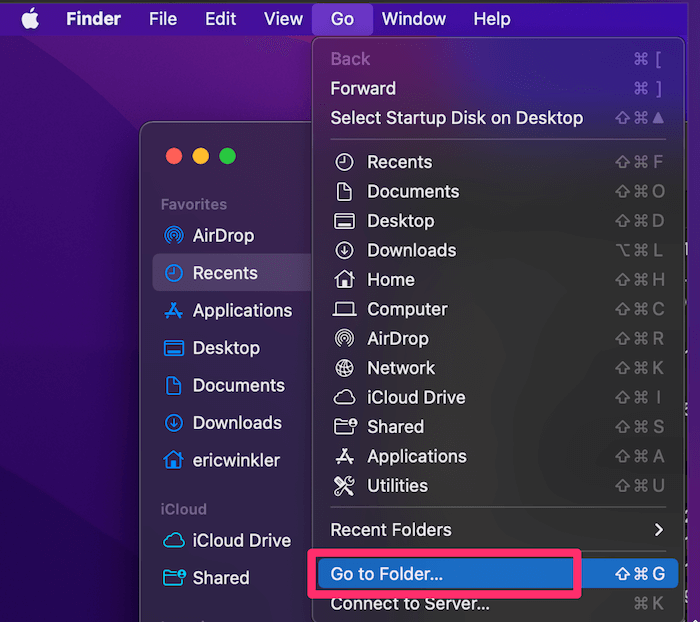The height and width of the screenshot is (622, 700).
Task: Click the Home house icon in Go menu
Action: click(344, 280)
